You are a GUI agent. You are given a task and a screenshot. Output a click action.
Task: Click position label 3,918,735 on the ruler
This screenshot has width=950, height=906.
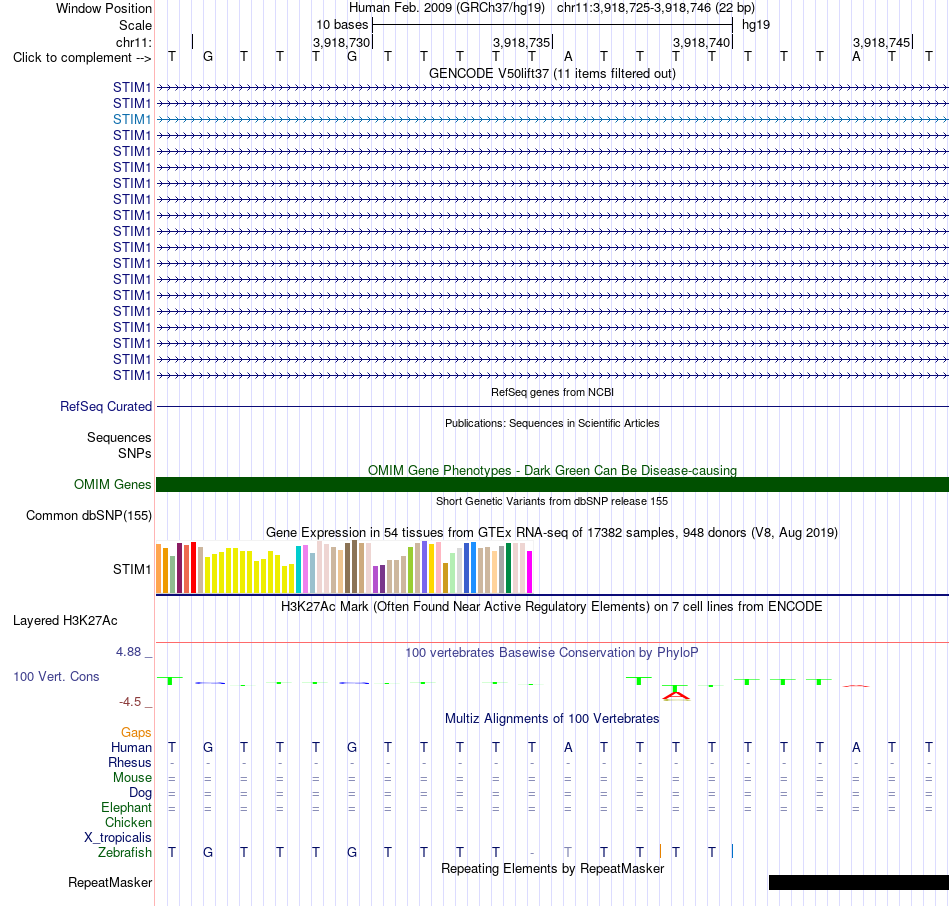pos(521,42)
